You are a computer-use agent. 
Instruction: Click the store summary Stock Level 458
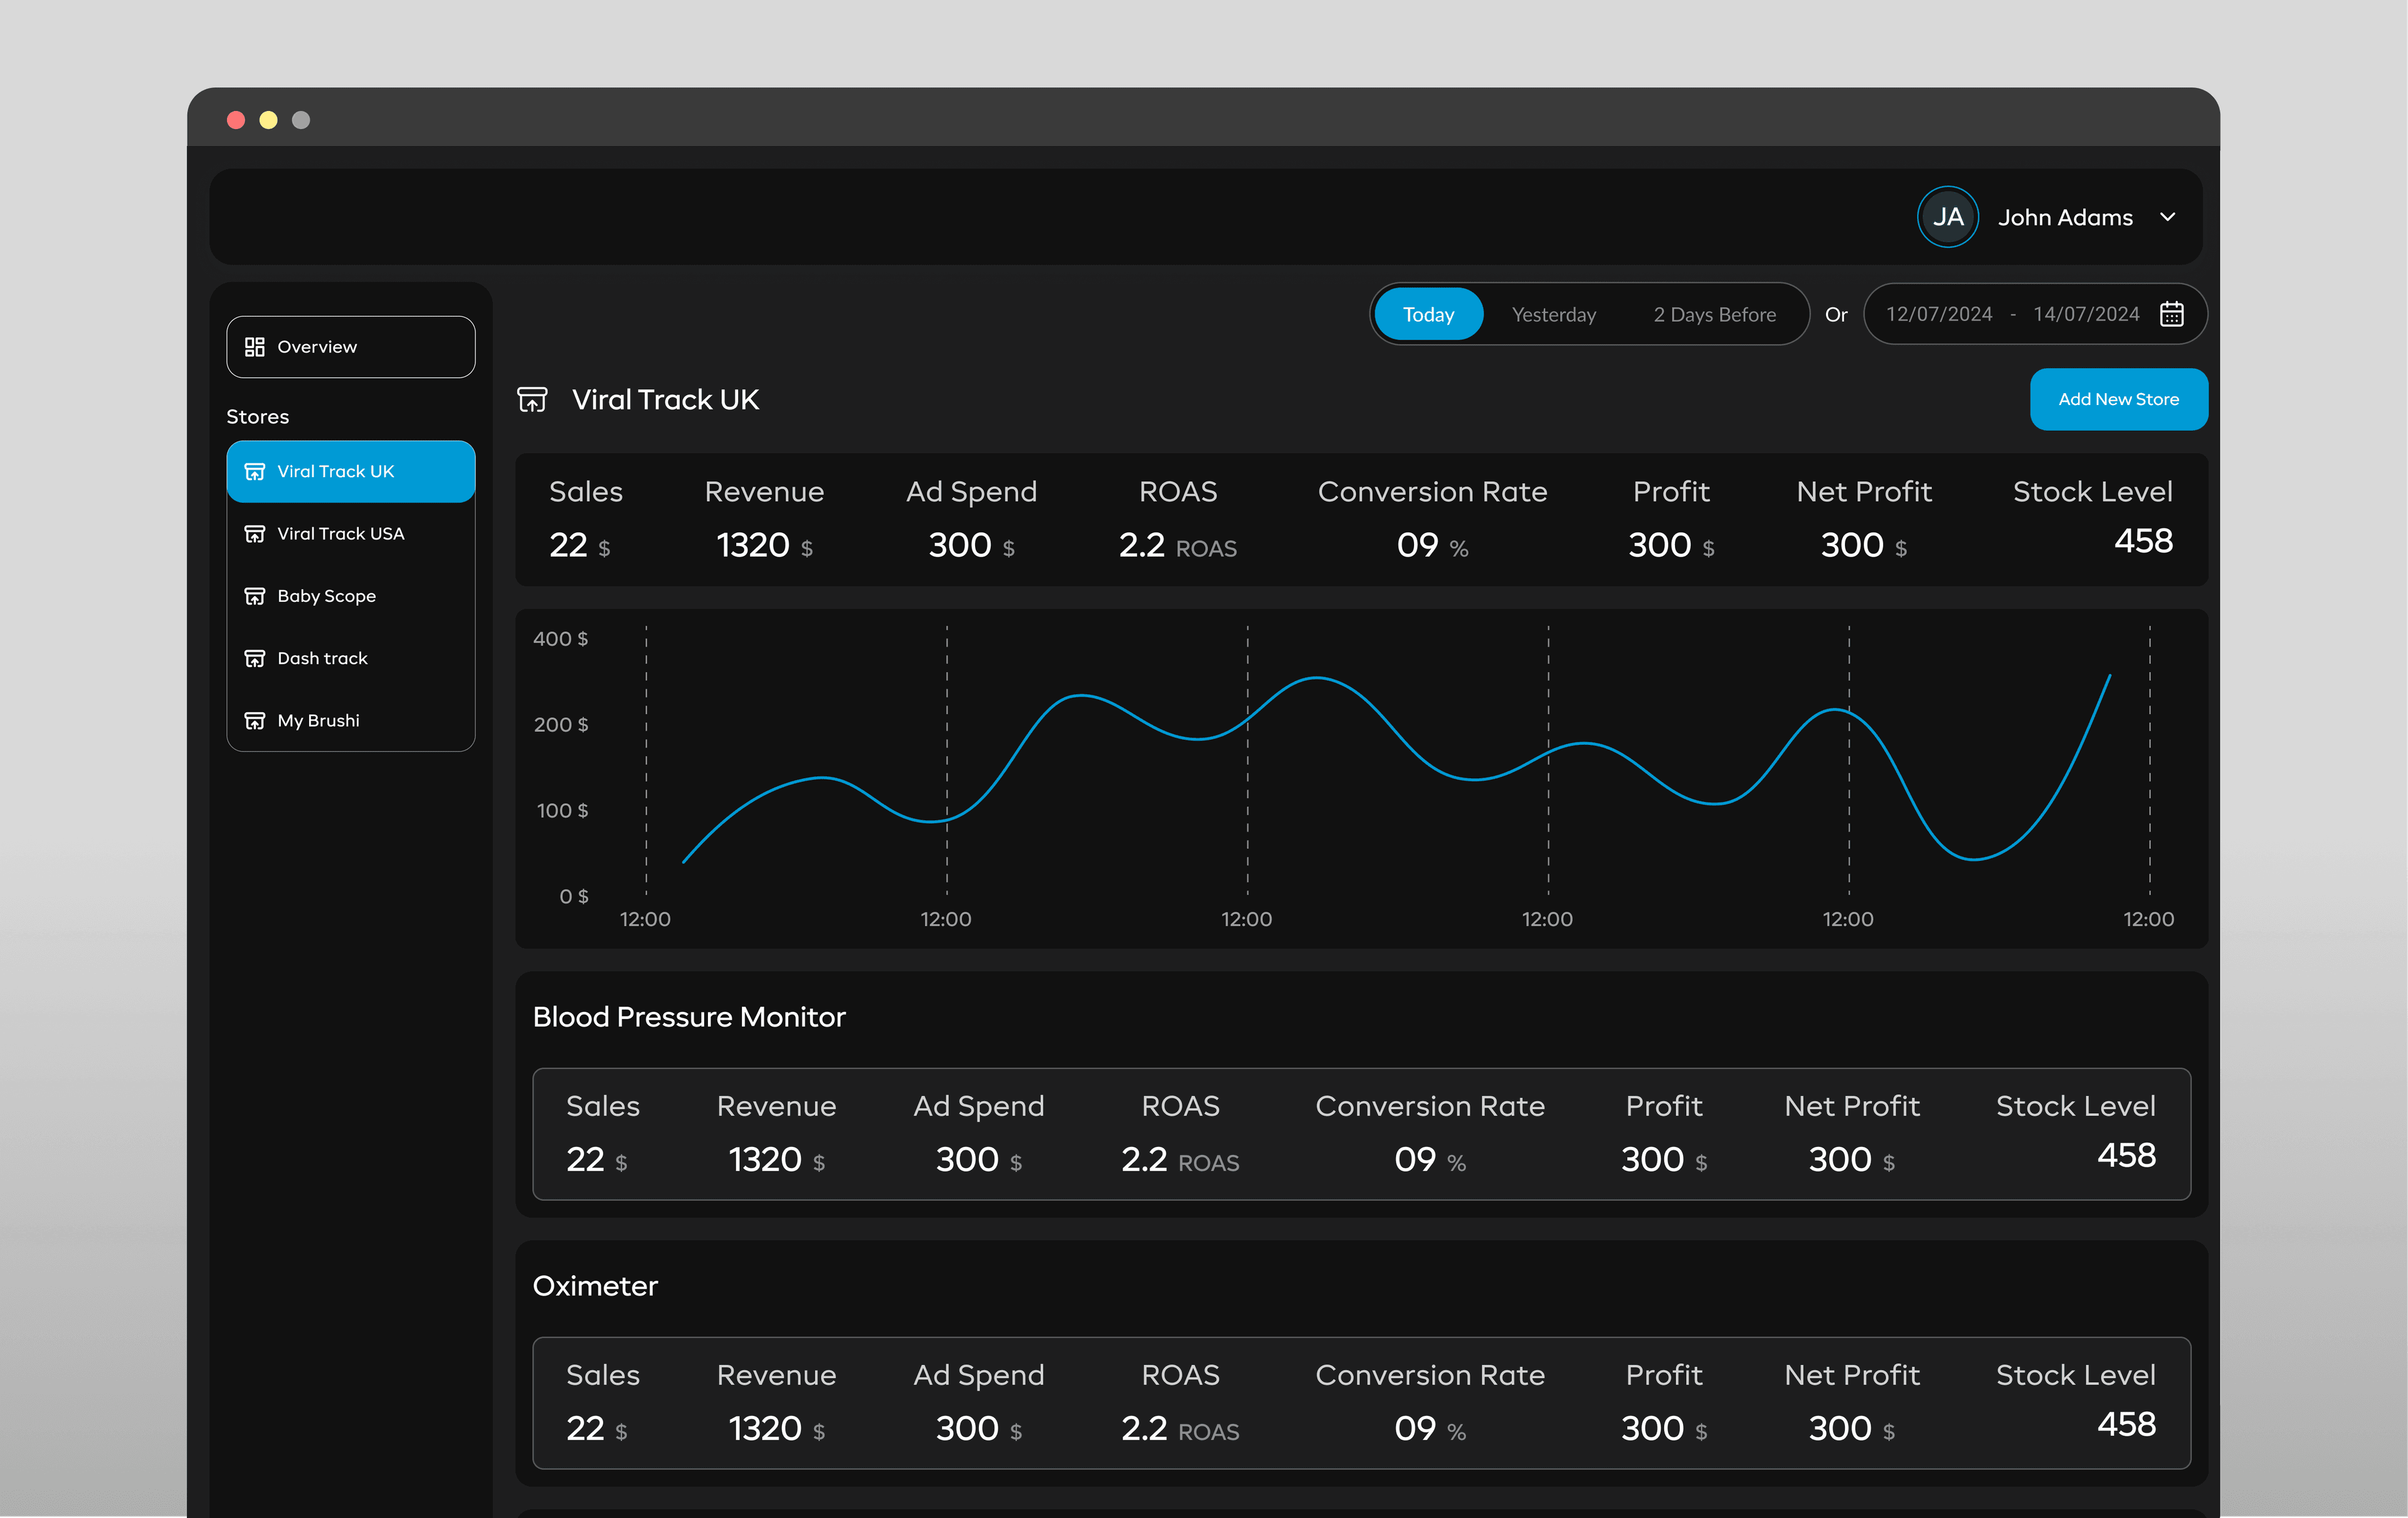coord(2143,541)
